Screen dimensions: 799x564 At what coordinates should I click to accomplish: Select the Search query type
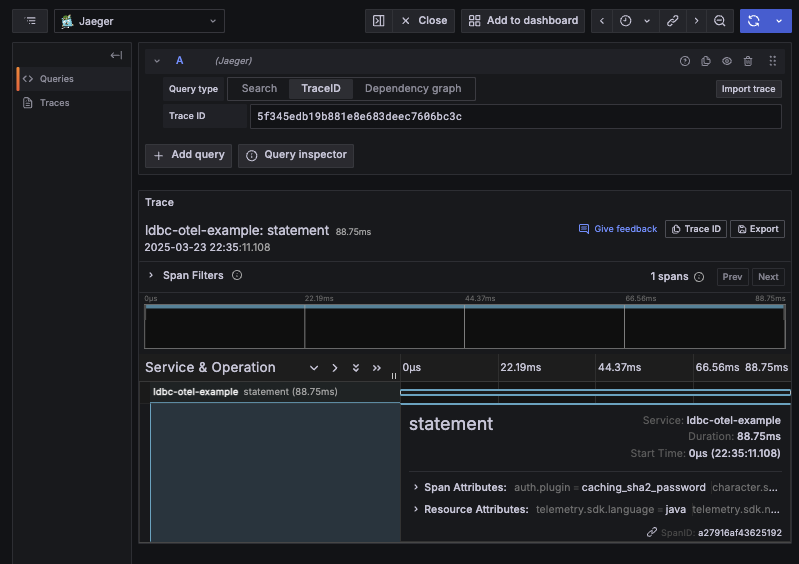tap(259, 89)
